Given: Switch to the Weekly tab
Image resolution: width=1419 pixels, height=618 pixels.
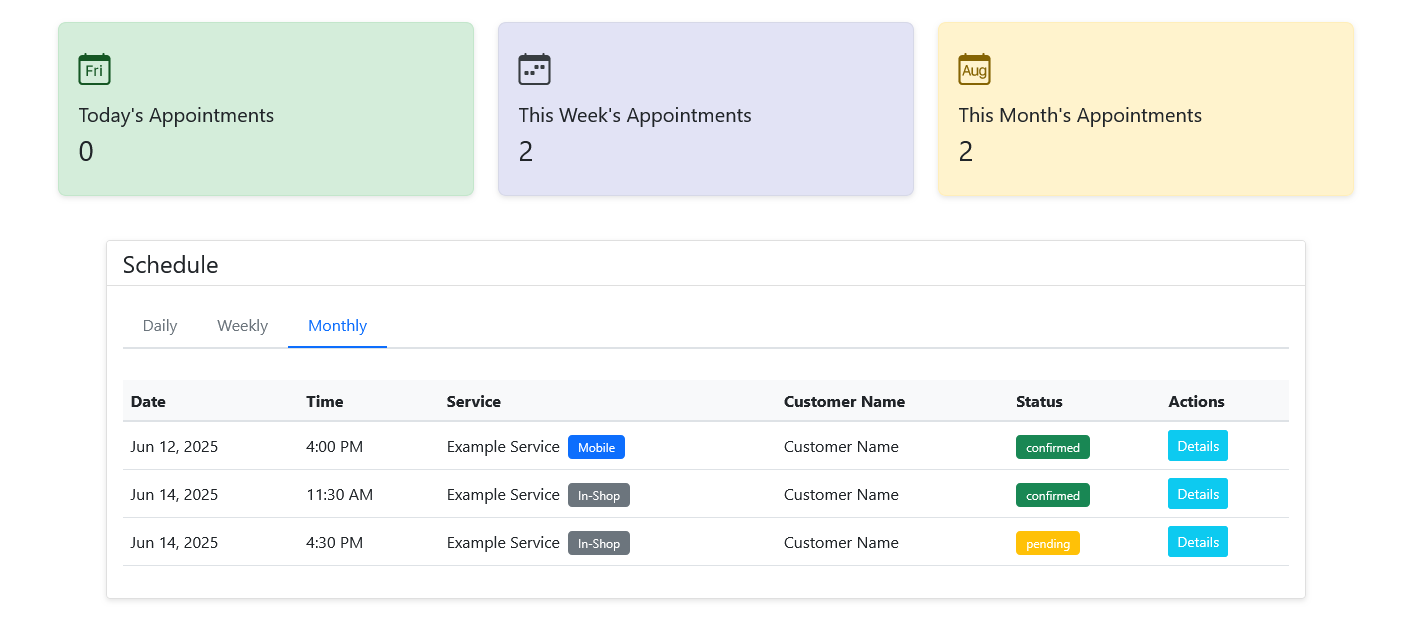Looking at the screenshot, I should 242,326.
